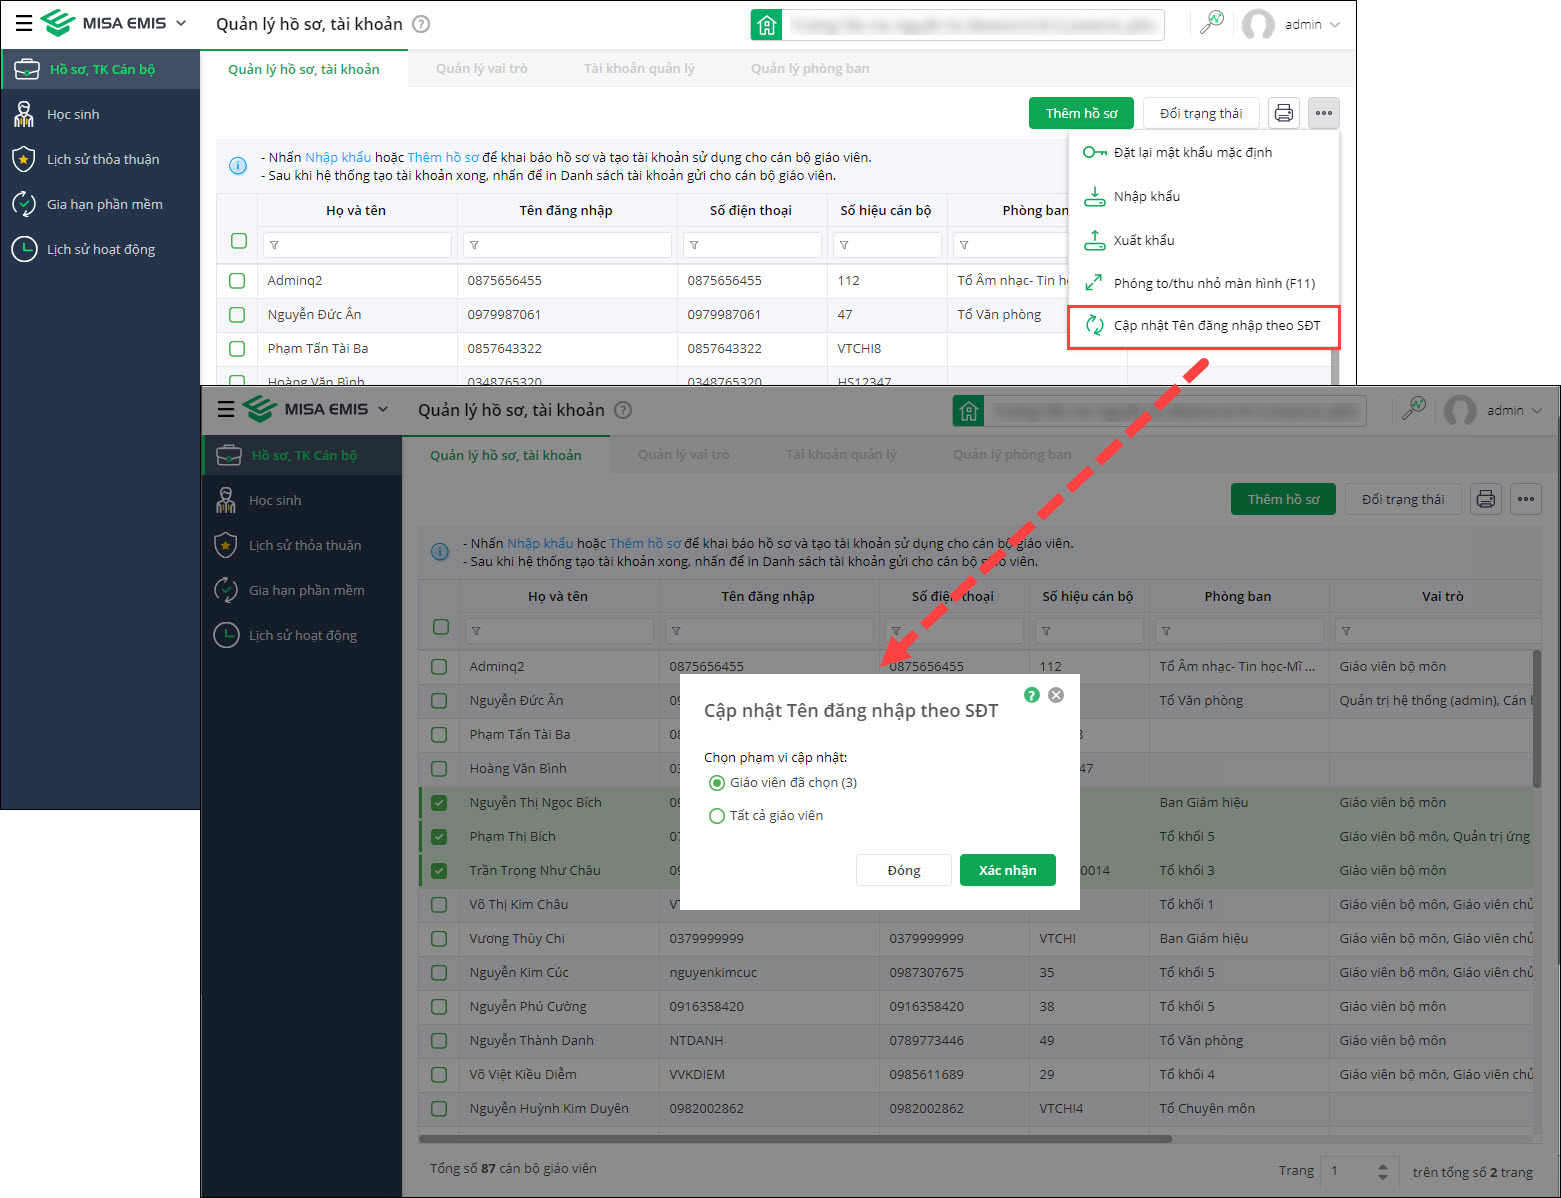This screenshot has width=1561, height=1198.
Task: Uncheck the Nguyễn Thị Ngọc Bích row
Action: pyautogui.click(x=439, y=803)
